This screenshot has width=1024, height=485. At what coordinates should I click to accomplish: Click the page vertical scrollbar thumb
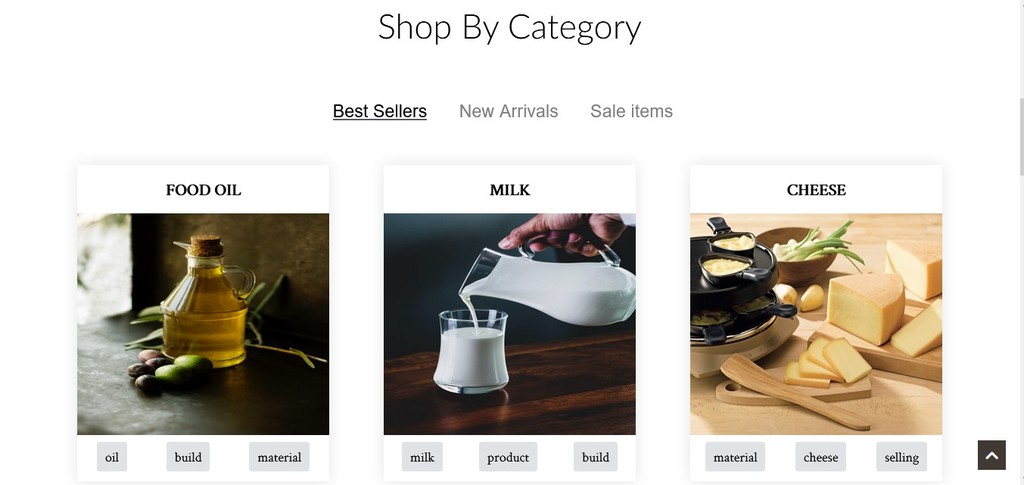pyautogui.click(x=1021, y=137)
